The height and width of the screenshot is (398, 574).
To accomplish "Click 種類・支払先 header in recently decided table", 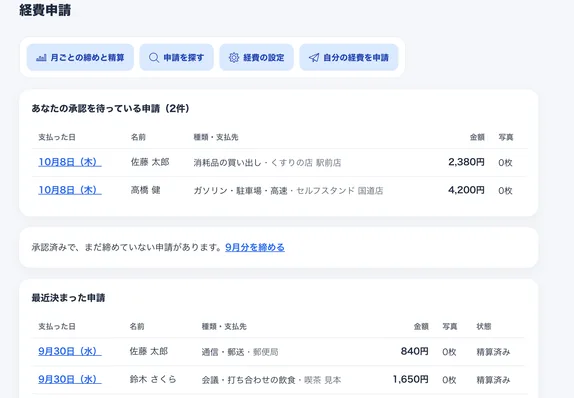I will [x=224, y=326].
